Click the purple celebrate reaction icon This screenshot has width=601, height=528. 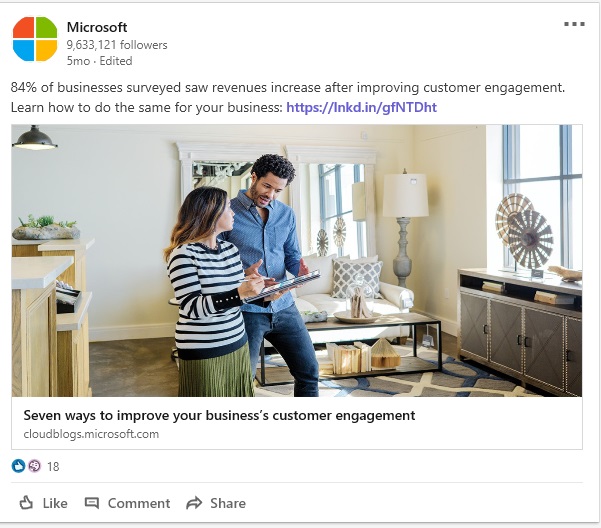click(x=34, y=466)
